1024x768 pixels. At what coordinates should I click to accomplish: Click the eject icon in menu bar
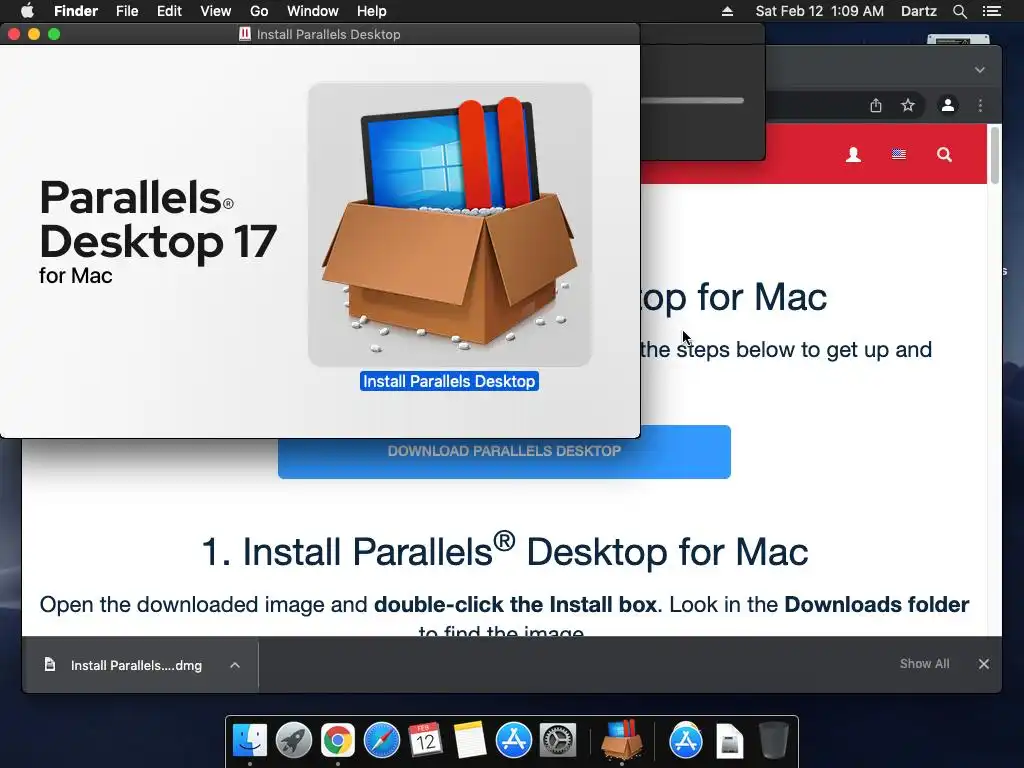pos(727,11)
